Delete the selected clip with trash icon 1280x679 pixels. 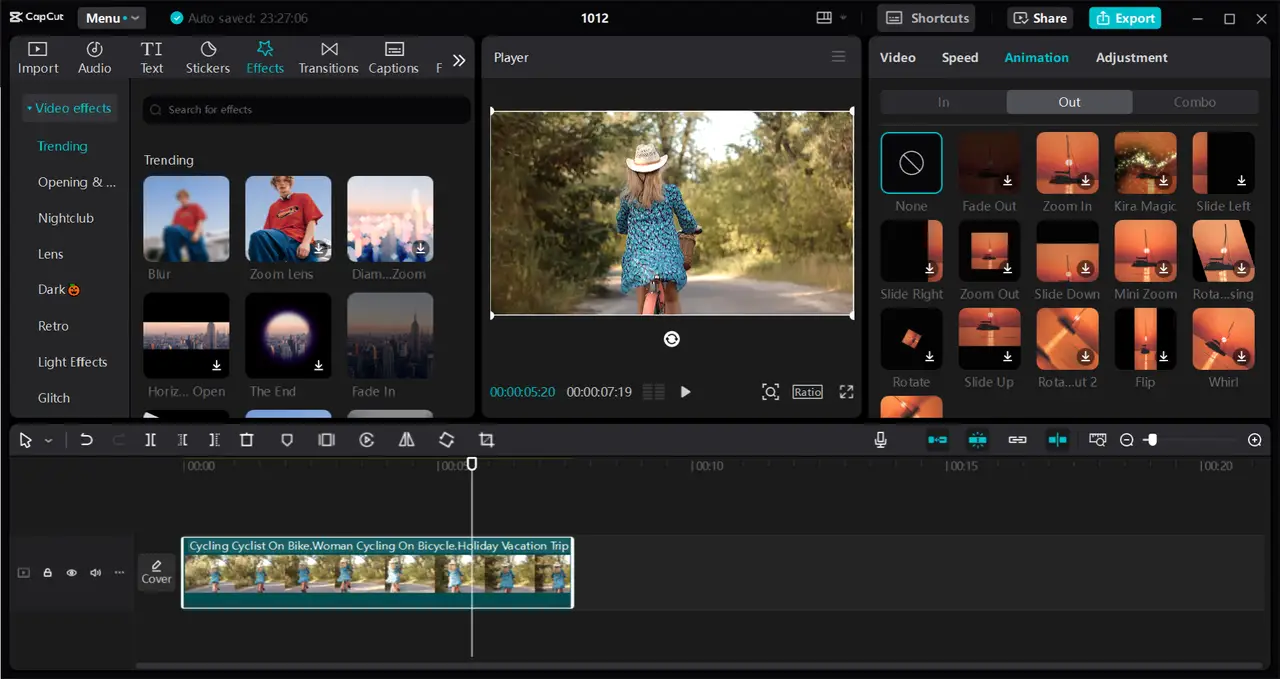247,440
